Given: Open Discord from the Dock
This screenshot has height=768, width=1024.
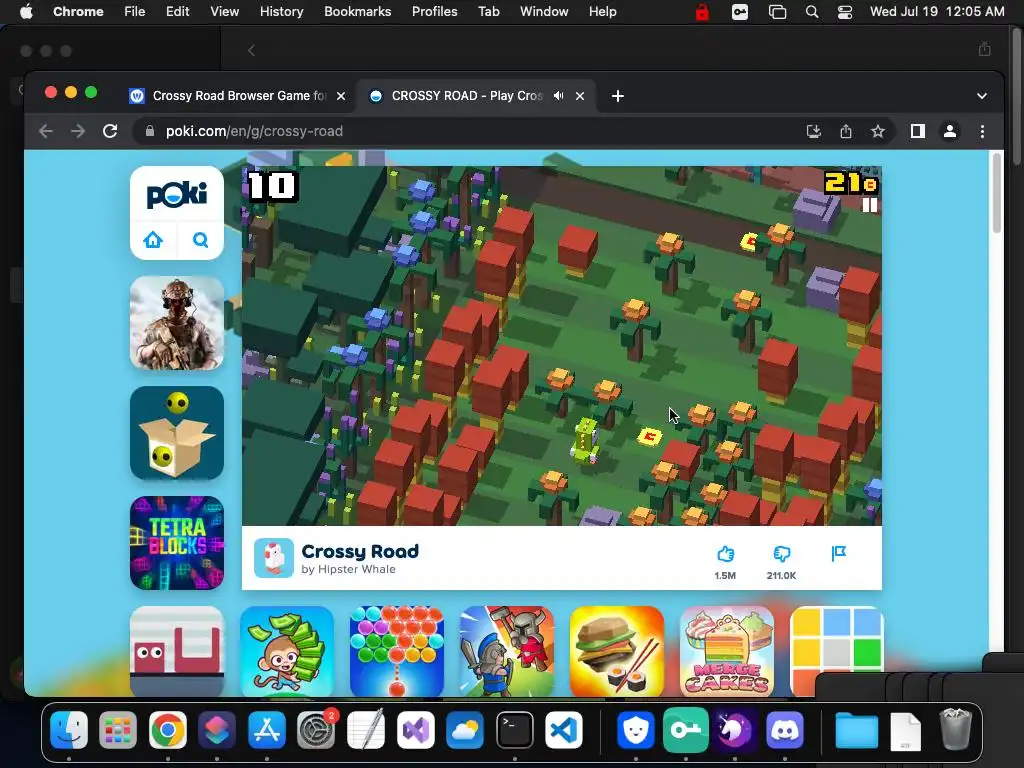Looking at the screenshot, I should click(x=784, y=729).
